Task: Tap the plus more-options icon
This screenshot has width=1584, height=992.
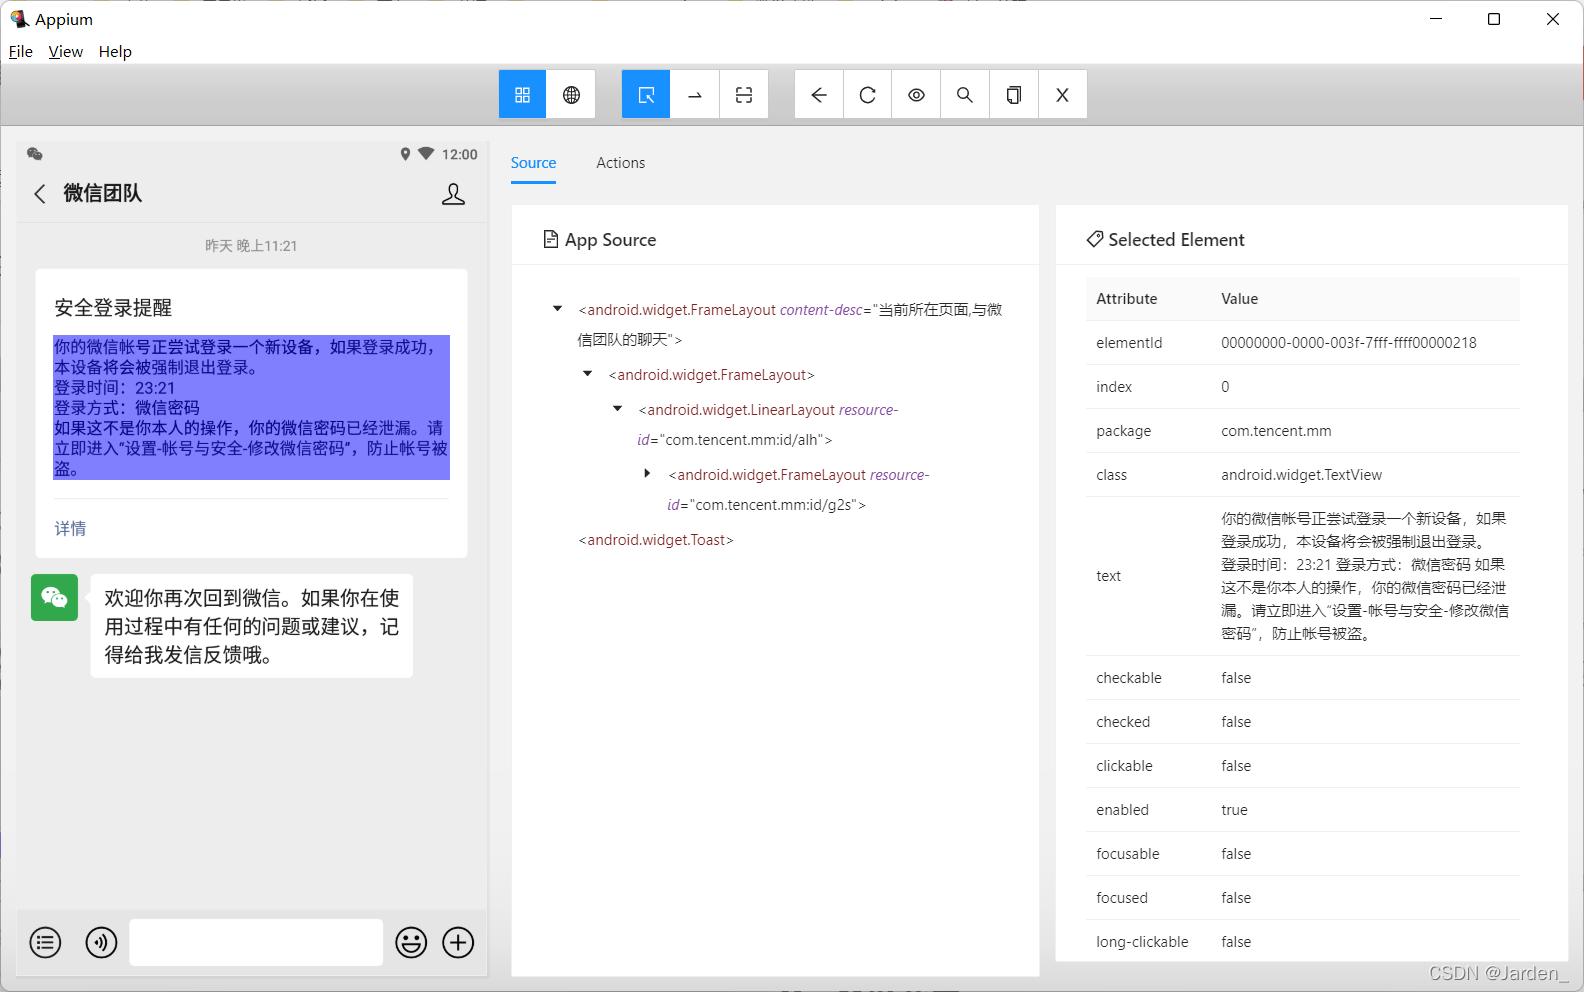Action: click(458, 942)
